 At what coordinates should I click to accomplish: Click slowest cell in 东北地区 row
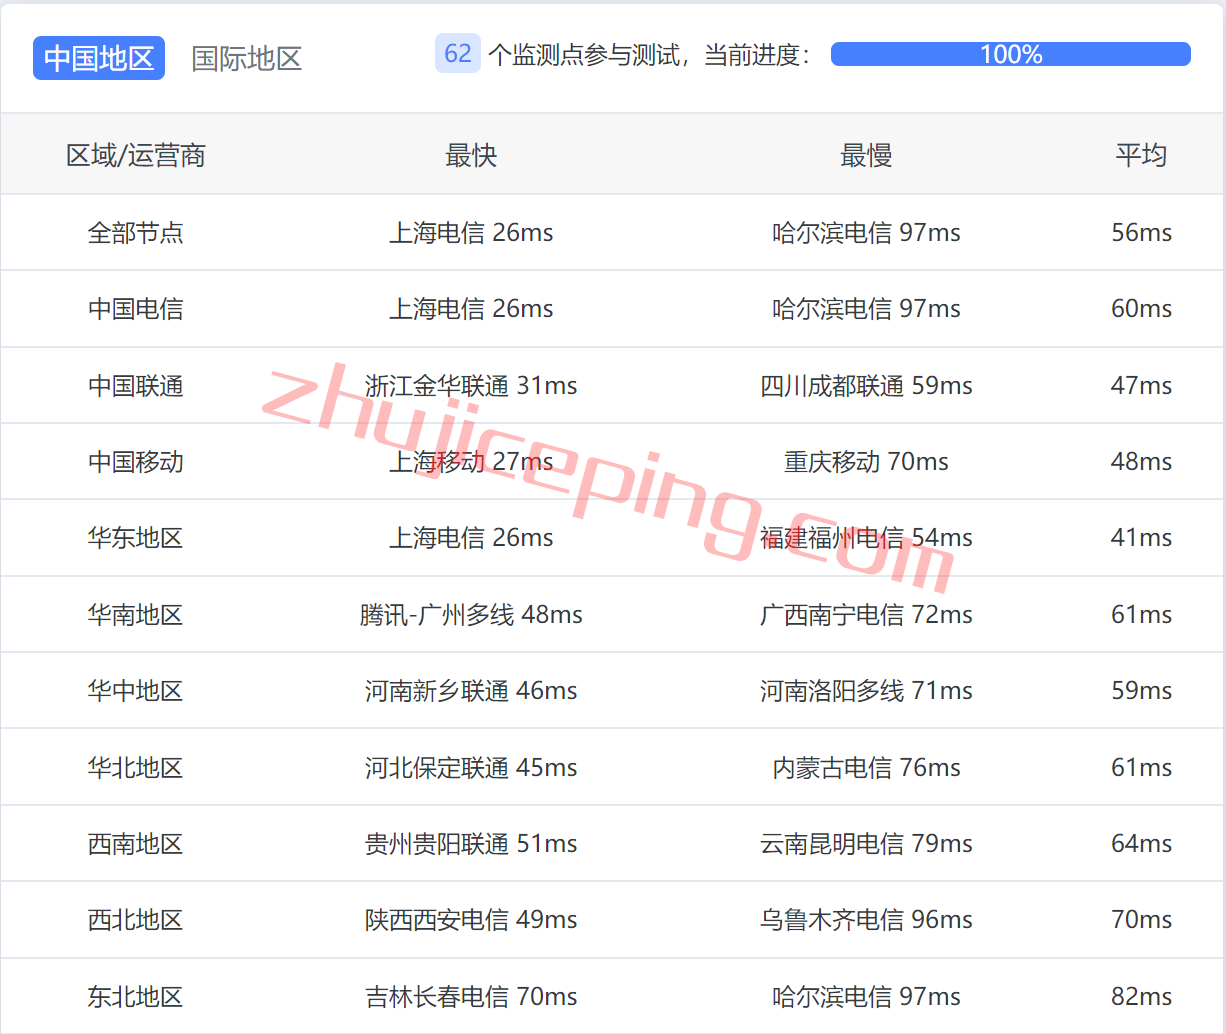coord(866,996)
